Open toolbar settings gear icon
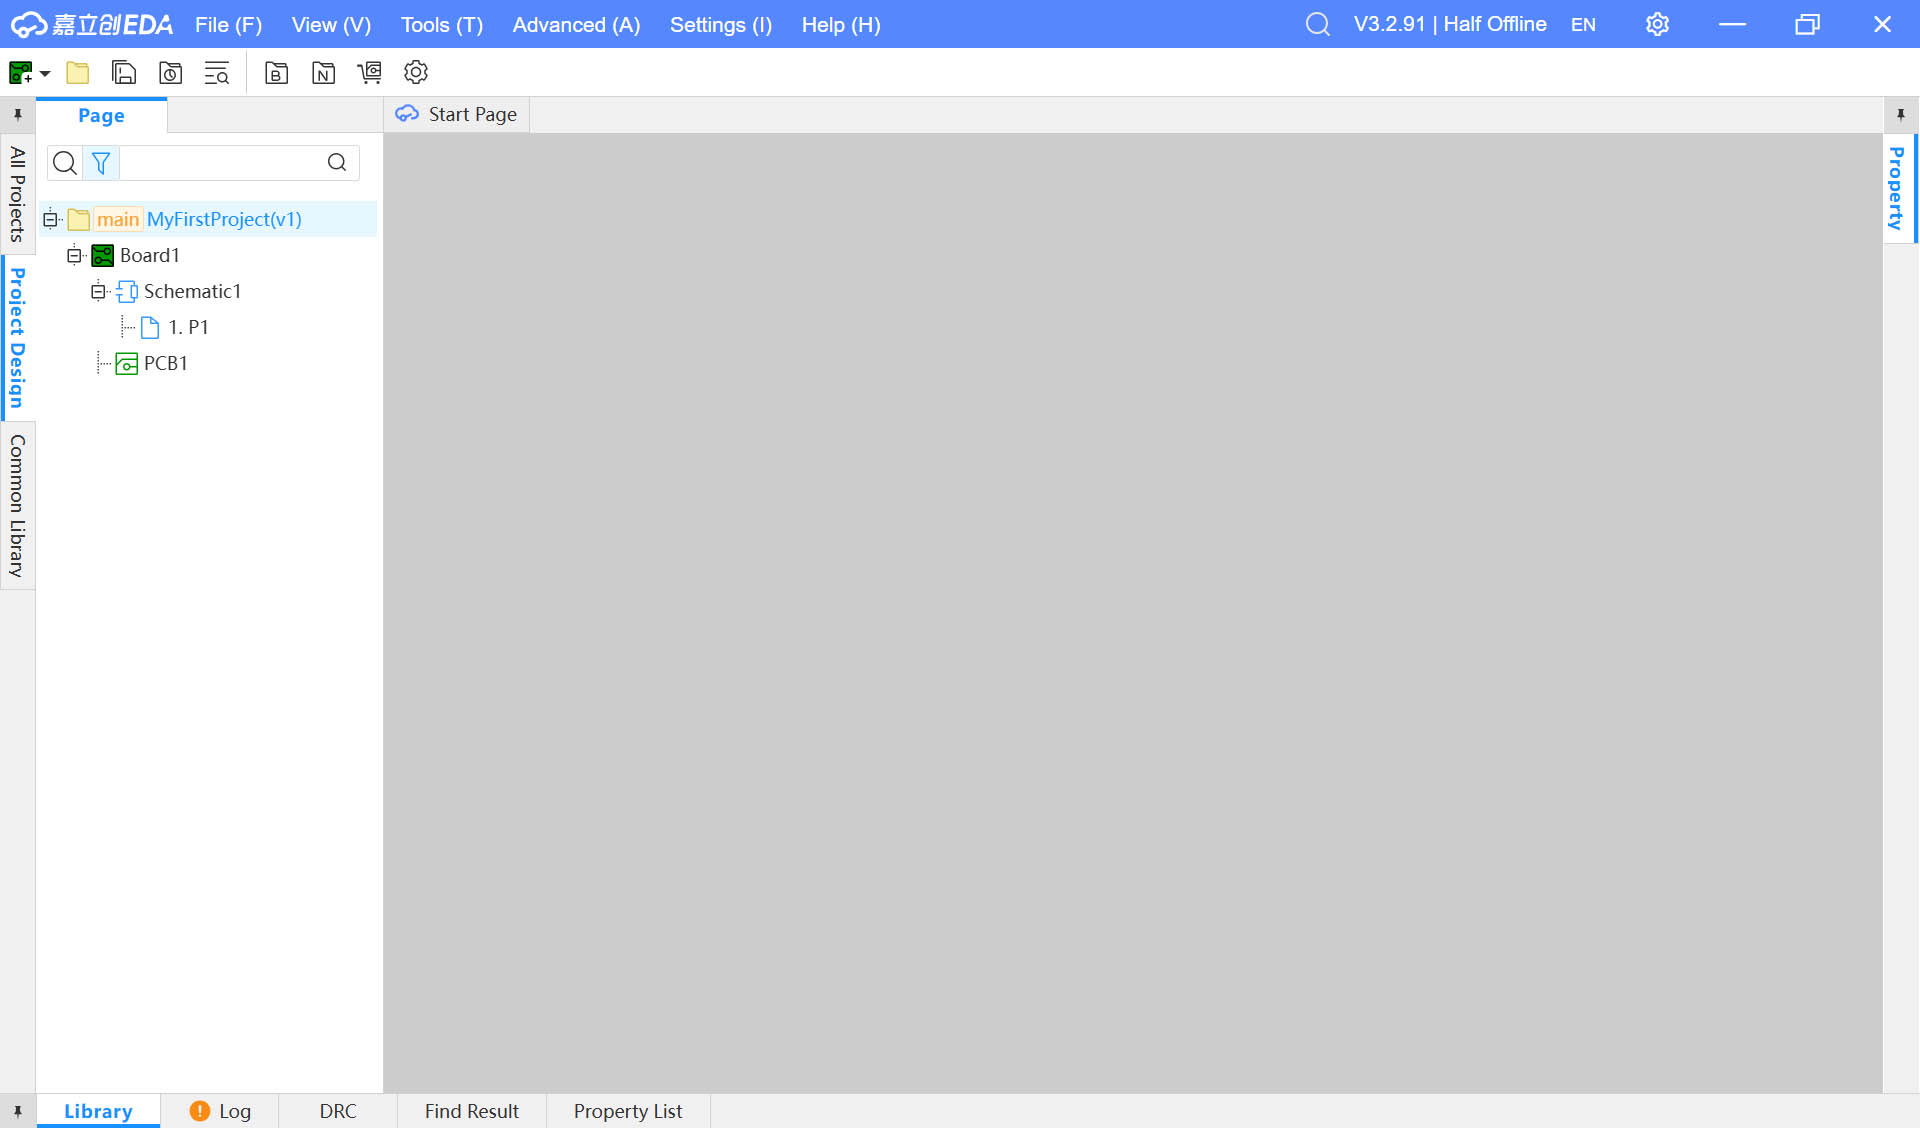 tap(416, 73)
